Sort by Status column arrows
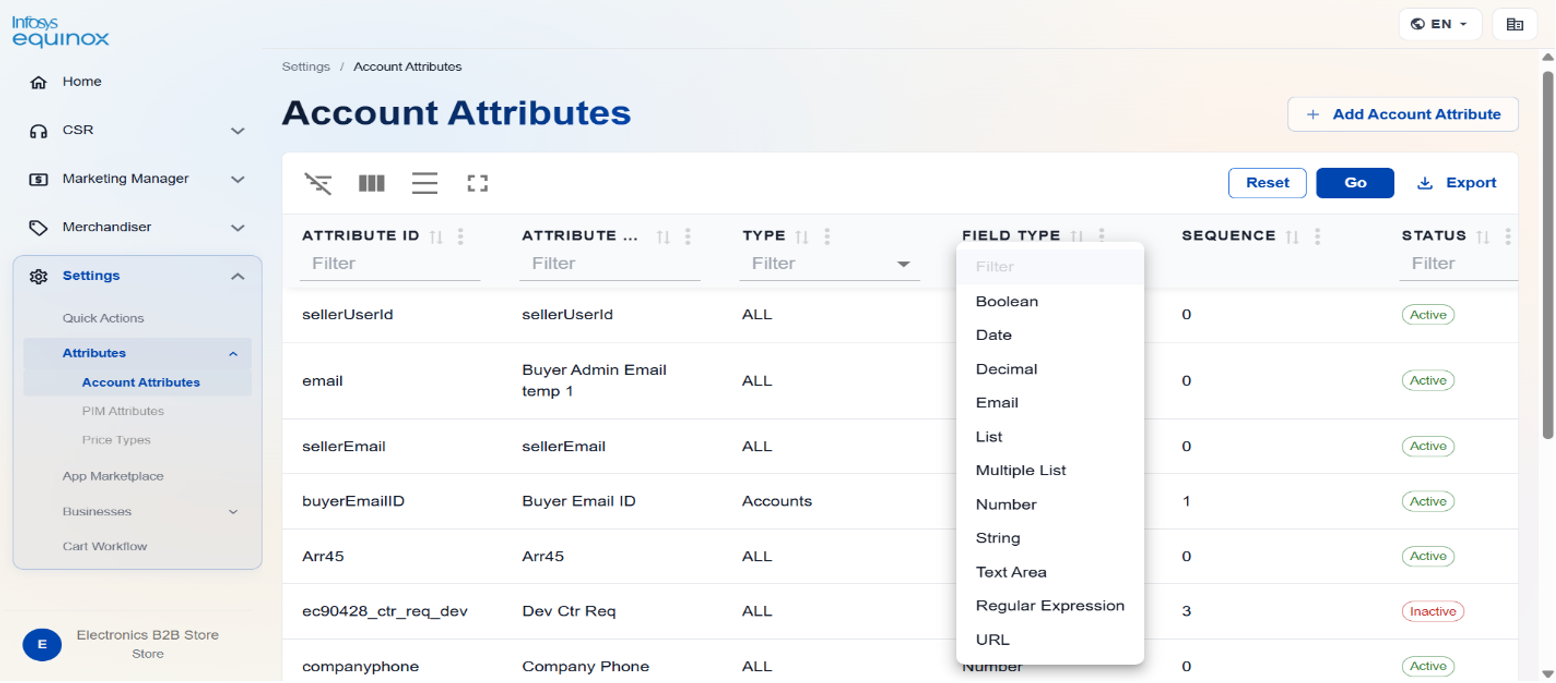The height and width of the screenshot is (683, 1556). (1483, 237)
